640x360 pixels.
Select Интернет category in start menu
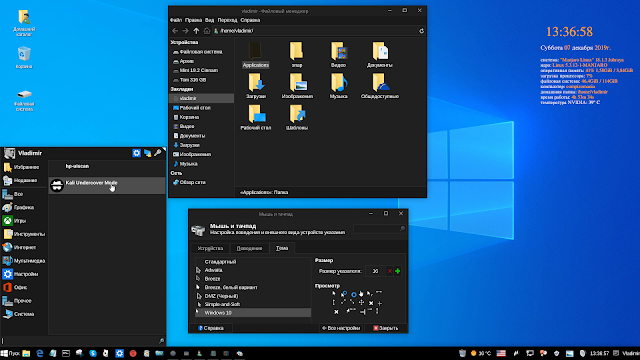[x=24, y=247]
